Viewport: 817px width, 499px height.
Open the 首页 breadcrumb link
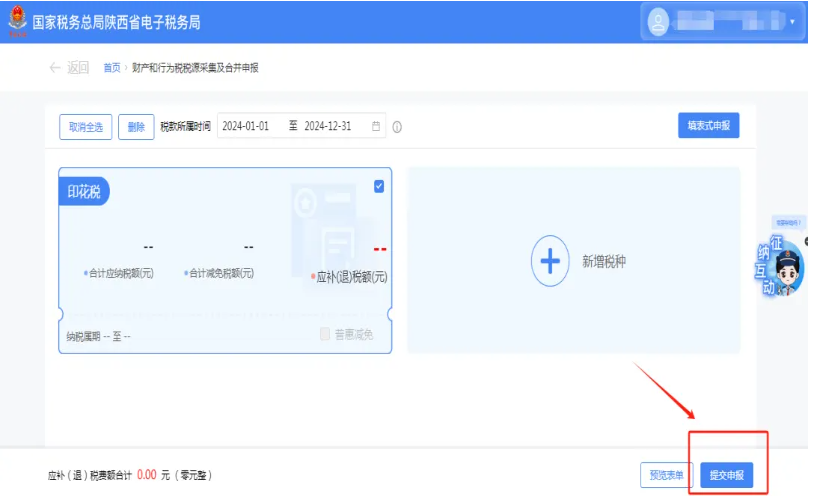(111, 68)
